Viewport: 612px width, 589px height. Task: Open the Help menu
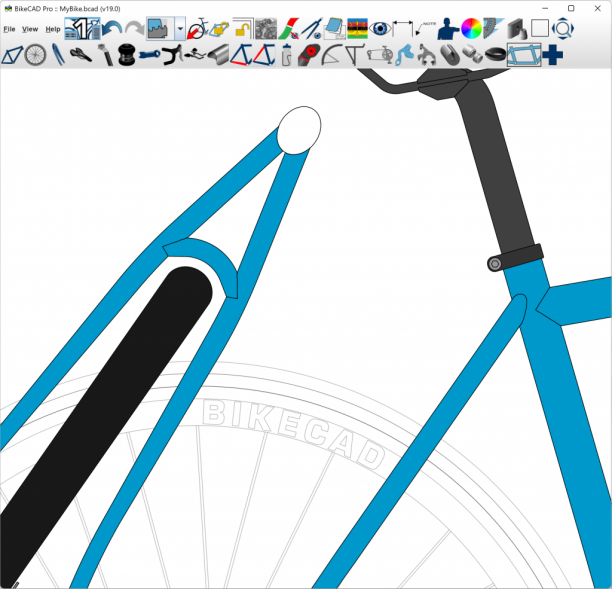tap(53, 29)
